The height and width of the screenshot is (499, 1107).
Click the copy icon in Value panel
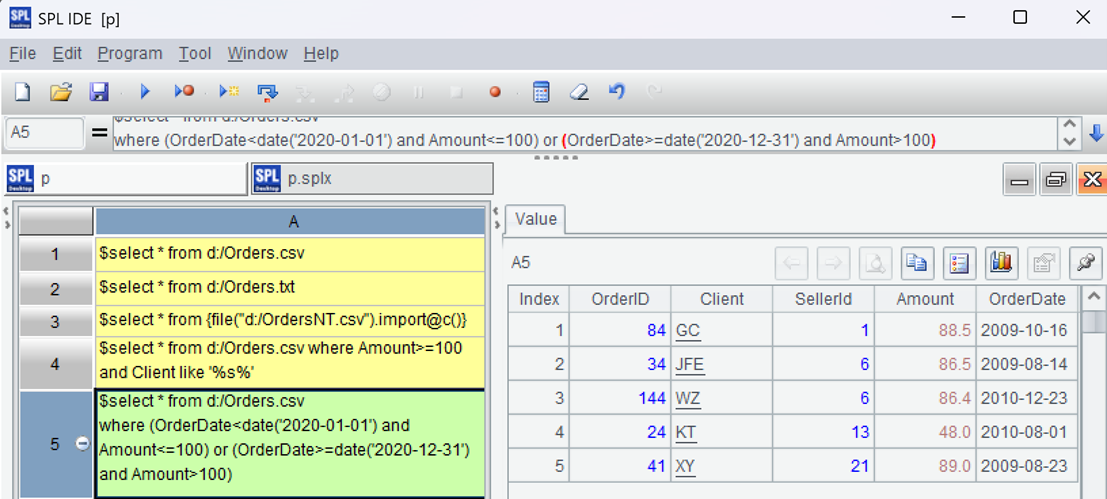[x=916, y=263]
